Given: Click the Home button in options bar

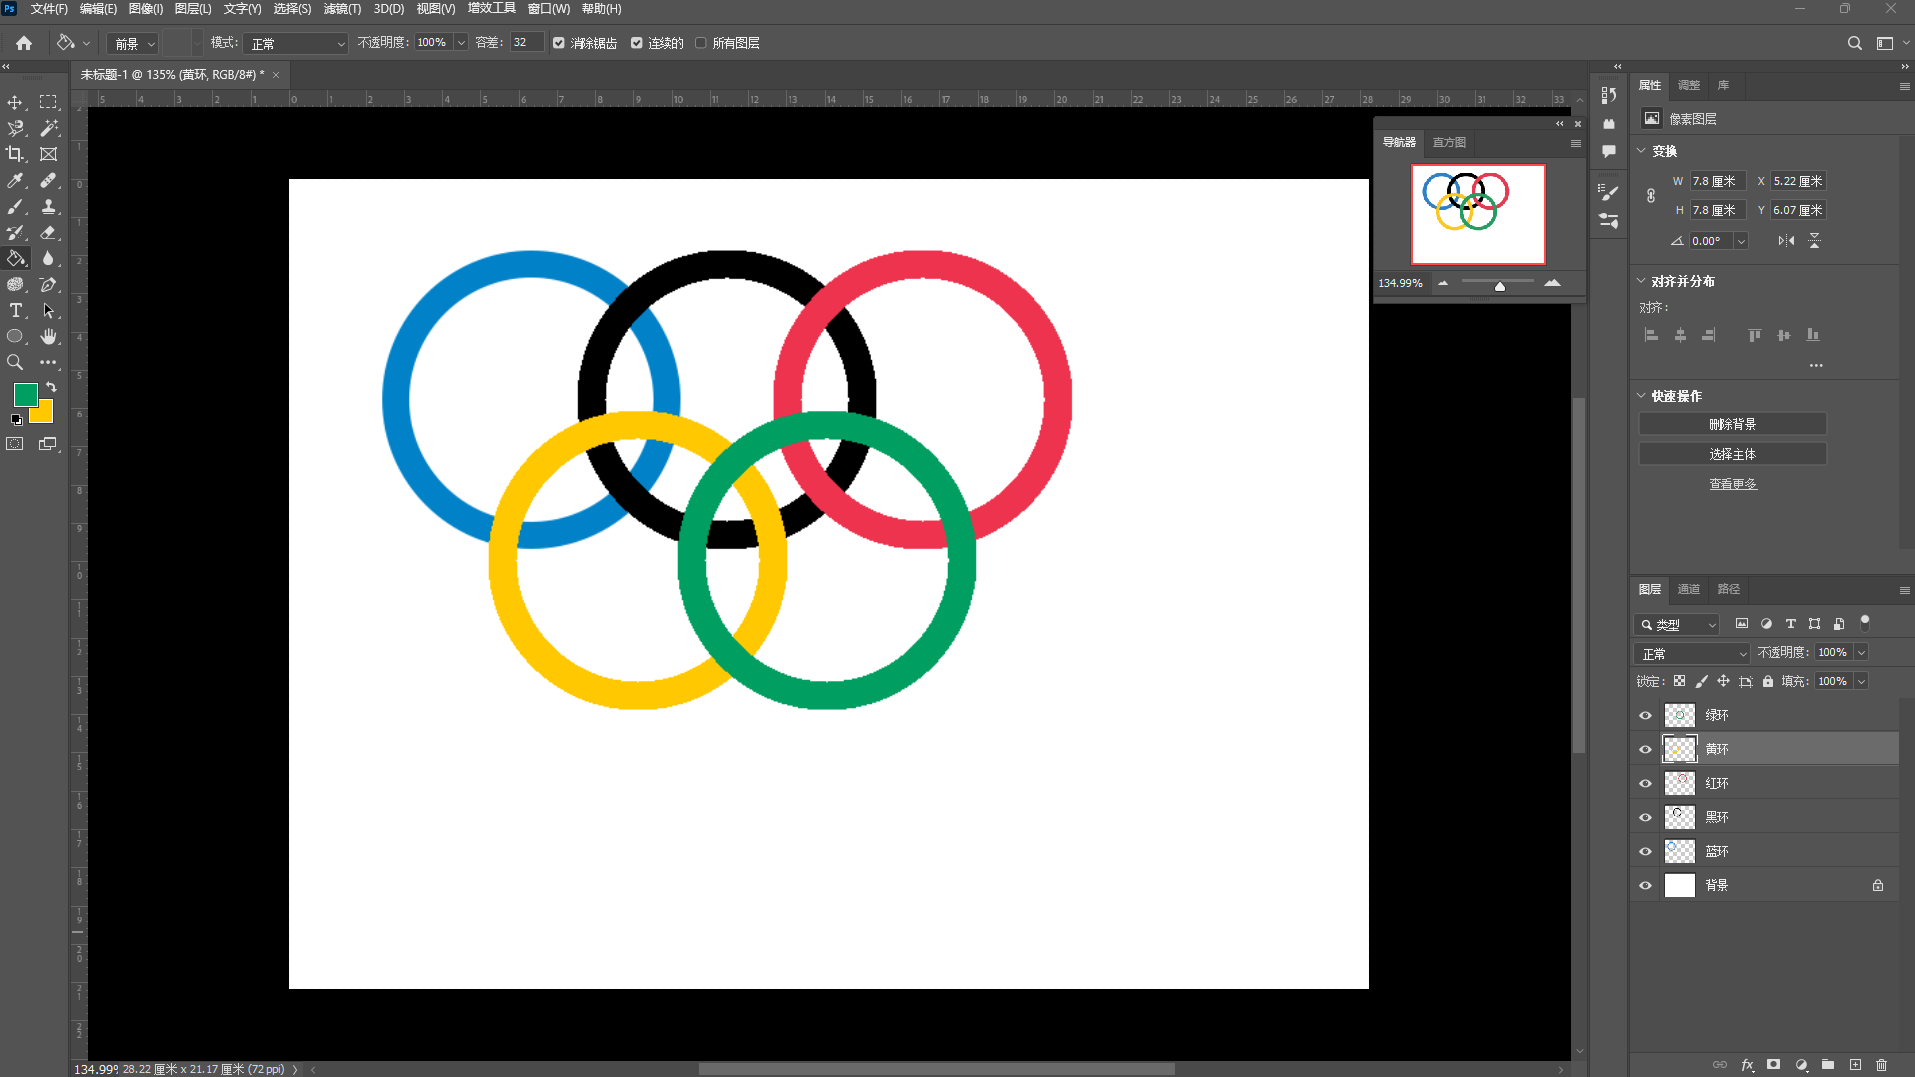Looking at the screenshot, I should (x=24, y=43).
